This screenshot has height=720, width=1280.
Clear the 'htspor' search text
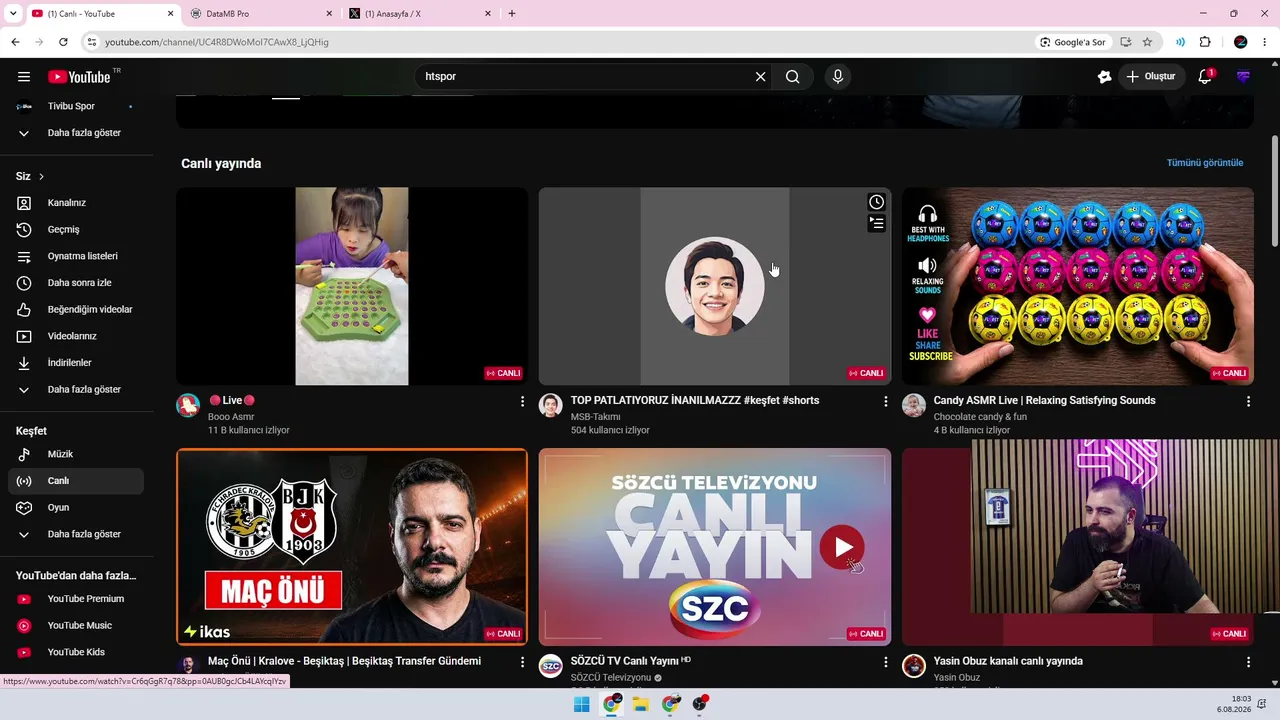(760, 77)
